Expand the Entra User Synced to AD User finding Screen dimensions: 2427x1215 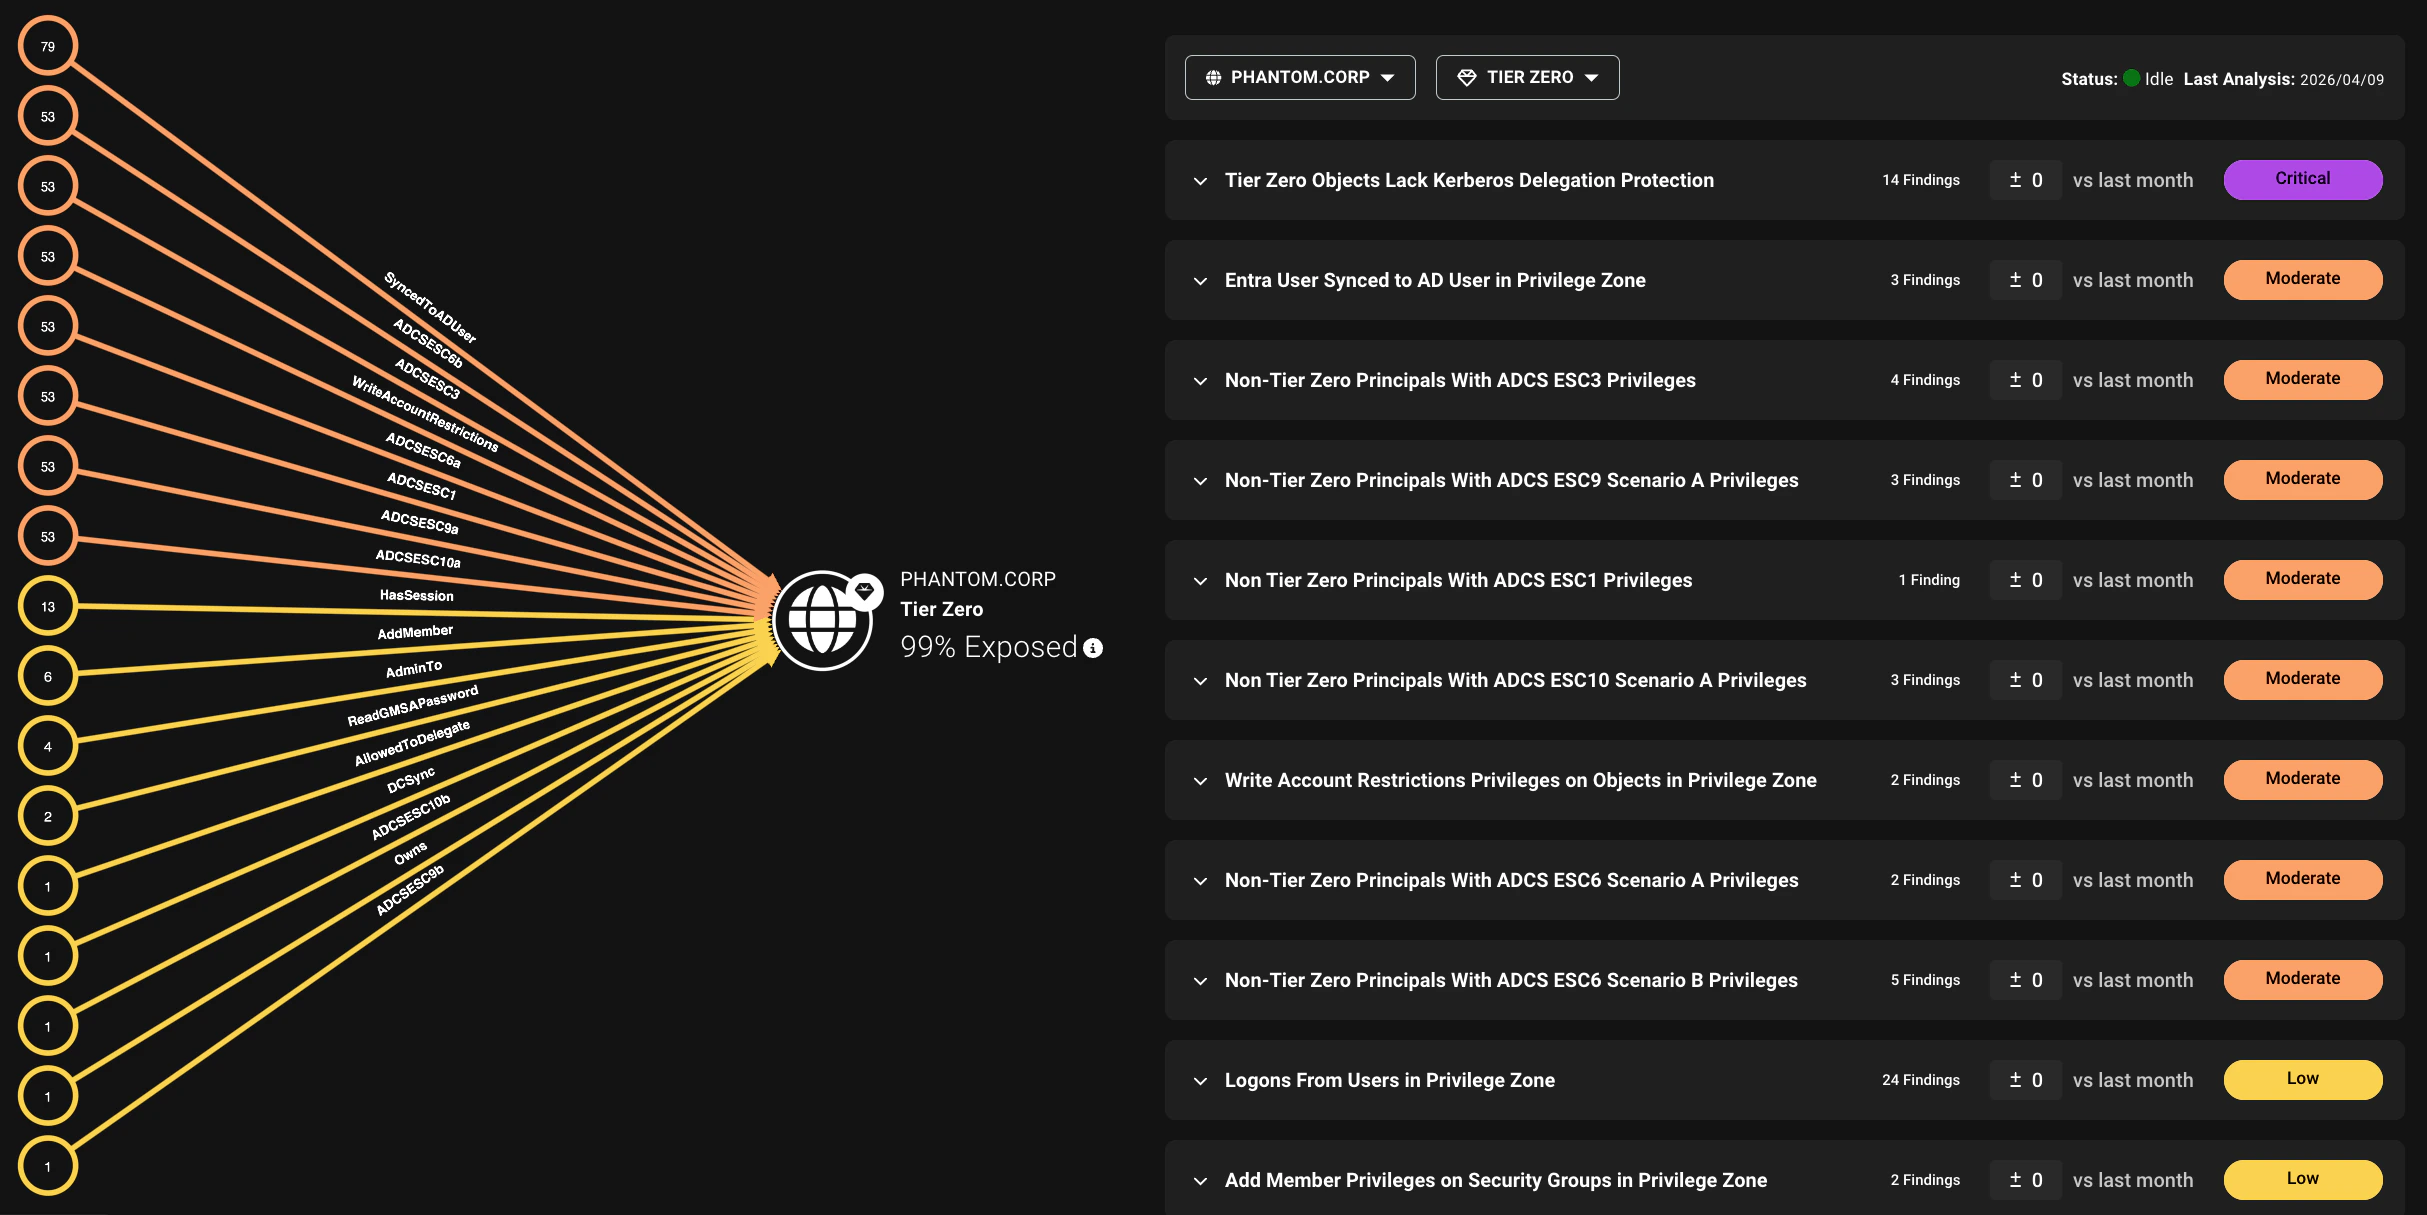pos(1201,282)
